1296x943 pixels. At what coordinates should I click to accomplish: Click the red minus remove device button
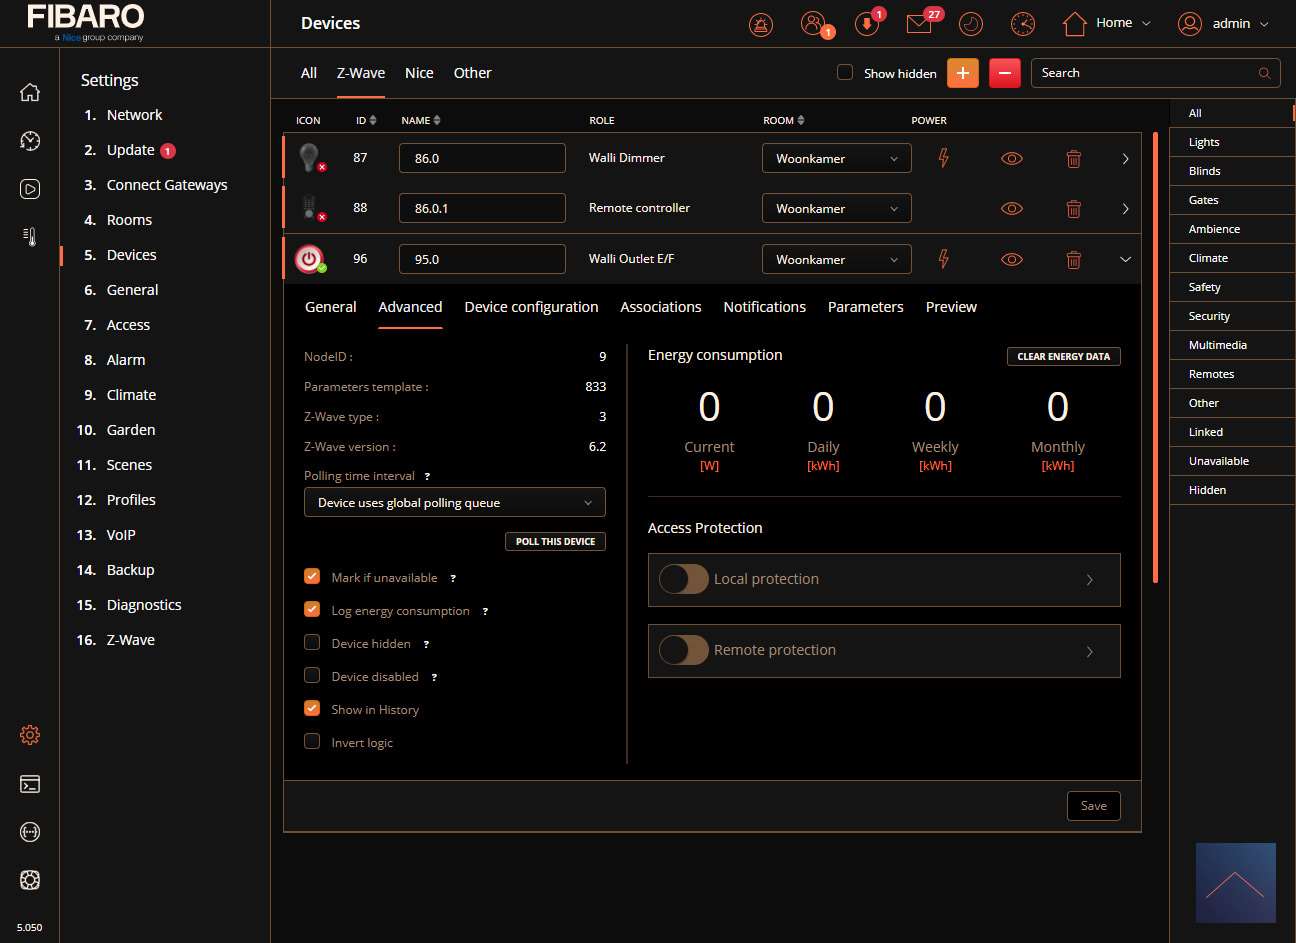click(1004, 73)
